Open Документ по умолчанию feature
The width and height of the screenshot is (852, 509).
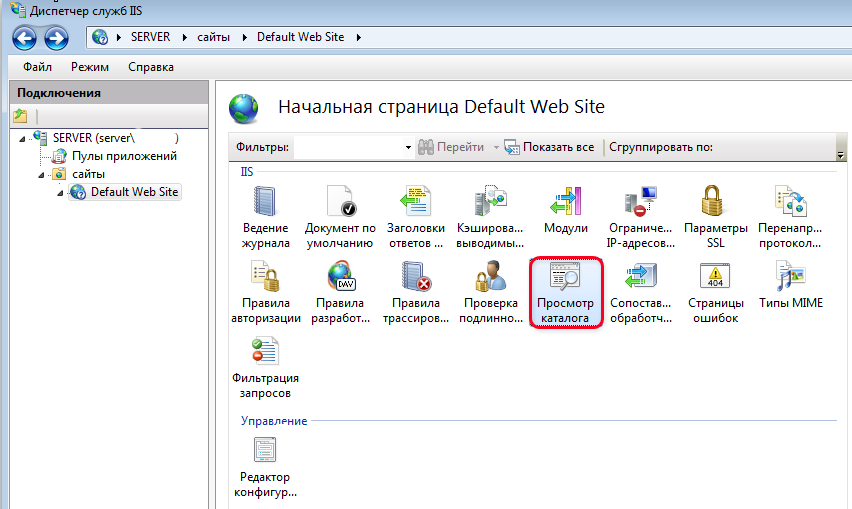(340, 217)
